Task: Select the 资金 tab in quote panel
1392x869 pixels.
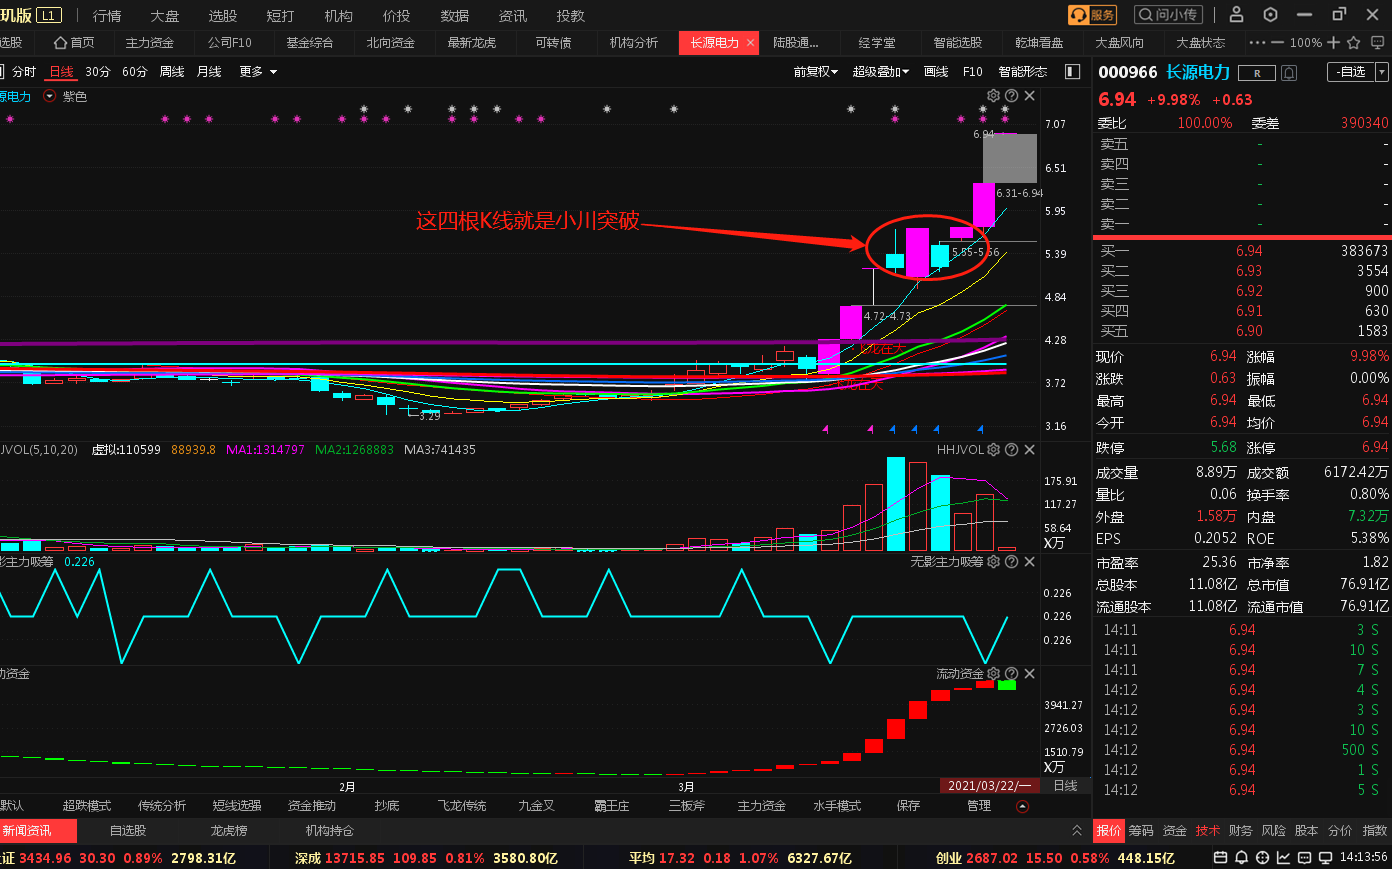Action: click(1175, 831)
